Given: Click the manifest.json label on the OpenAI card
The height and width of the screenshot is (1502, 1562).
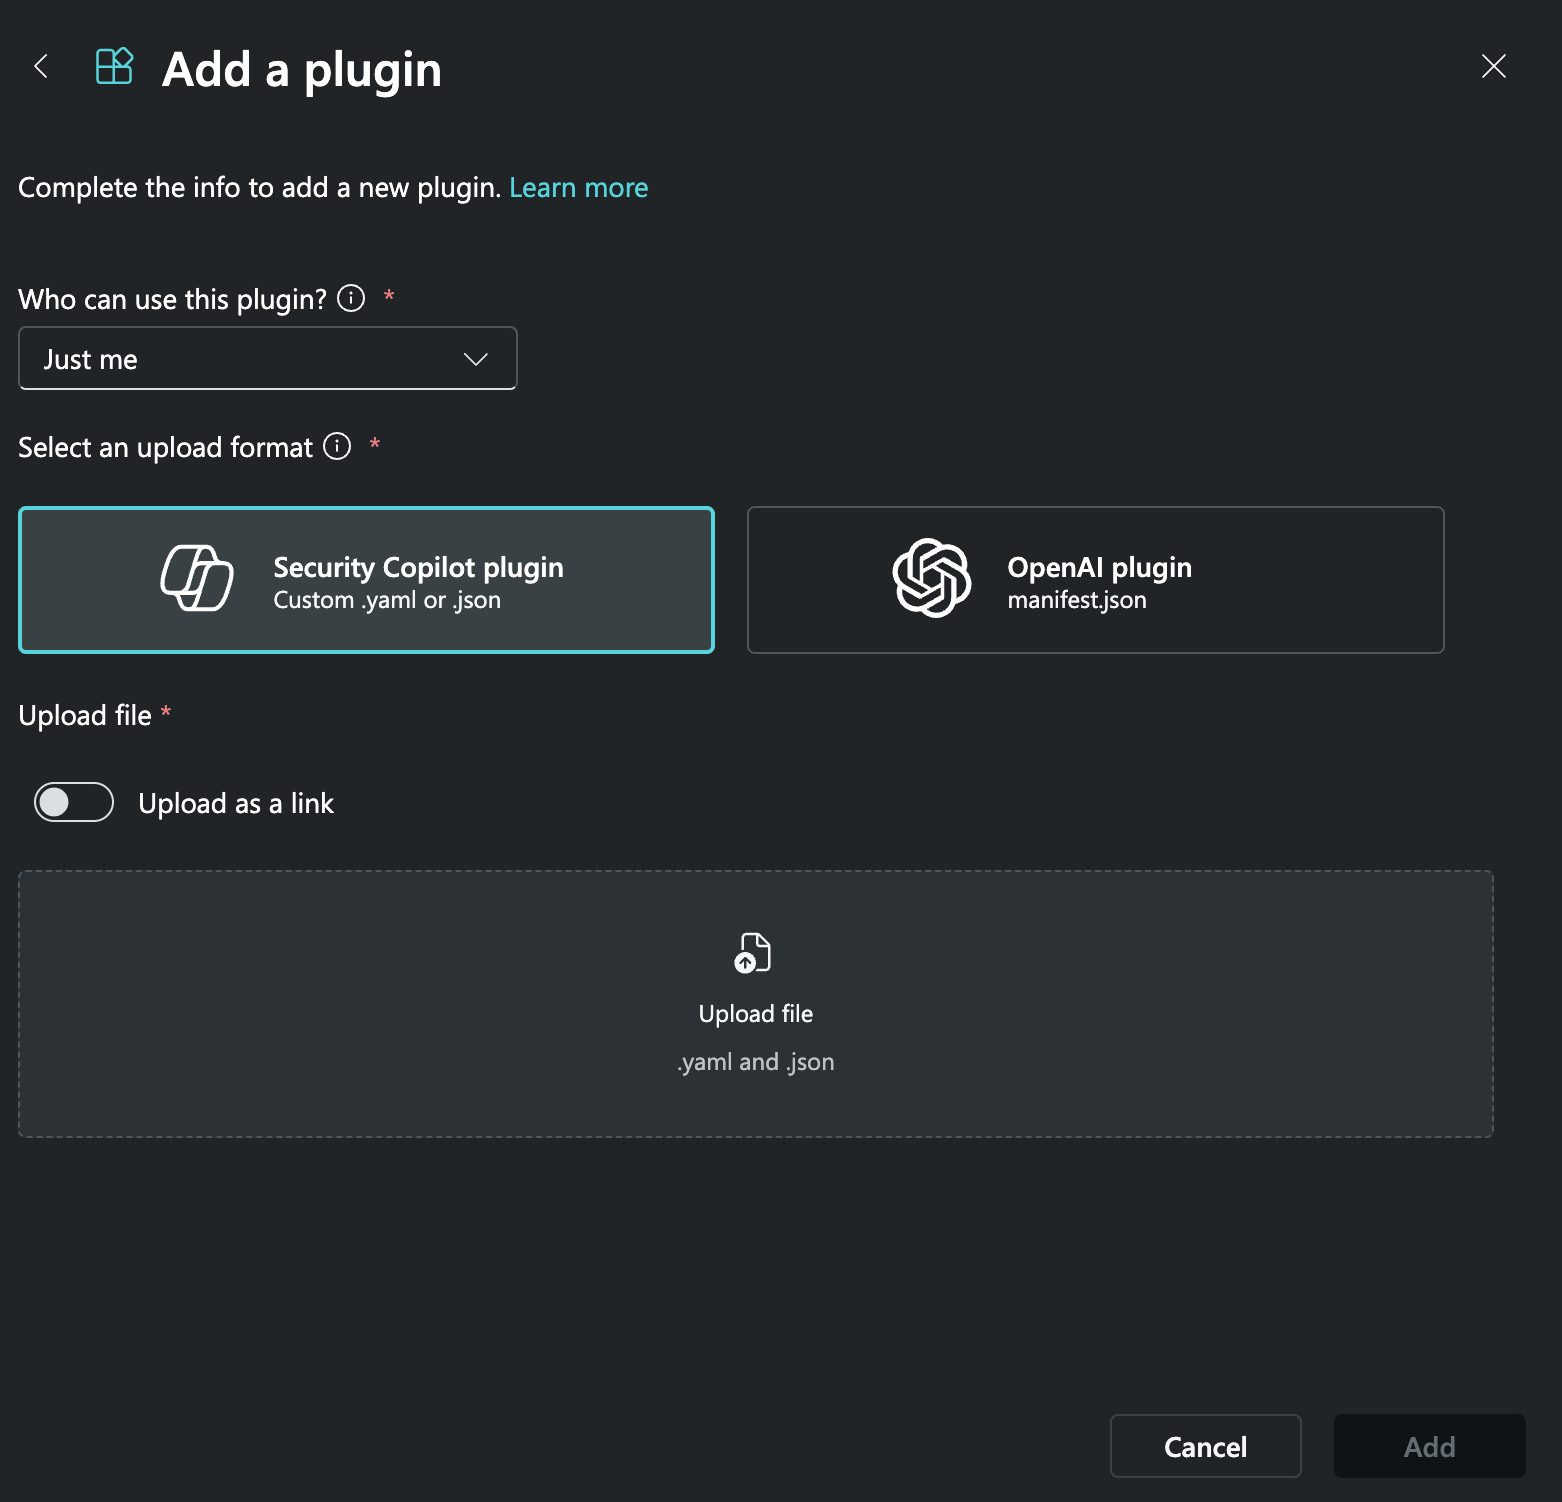Looking at the screenshot, I should click(1078, 599).
